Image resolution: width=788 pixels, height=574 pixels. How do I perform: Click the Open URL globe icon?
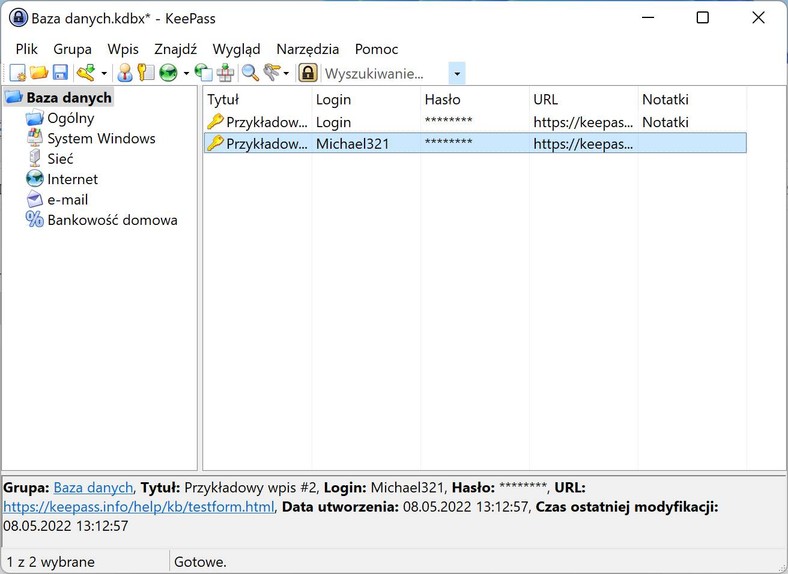[x=168, y=73]
